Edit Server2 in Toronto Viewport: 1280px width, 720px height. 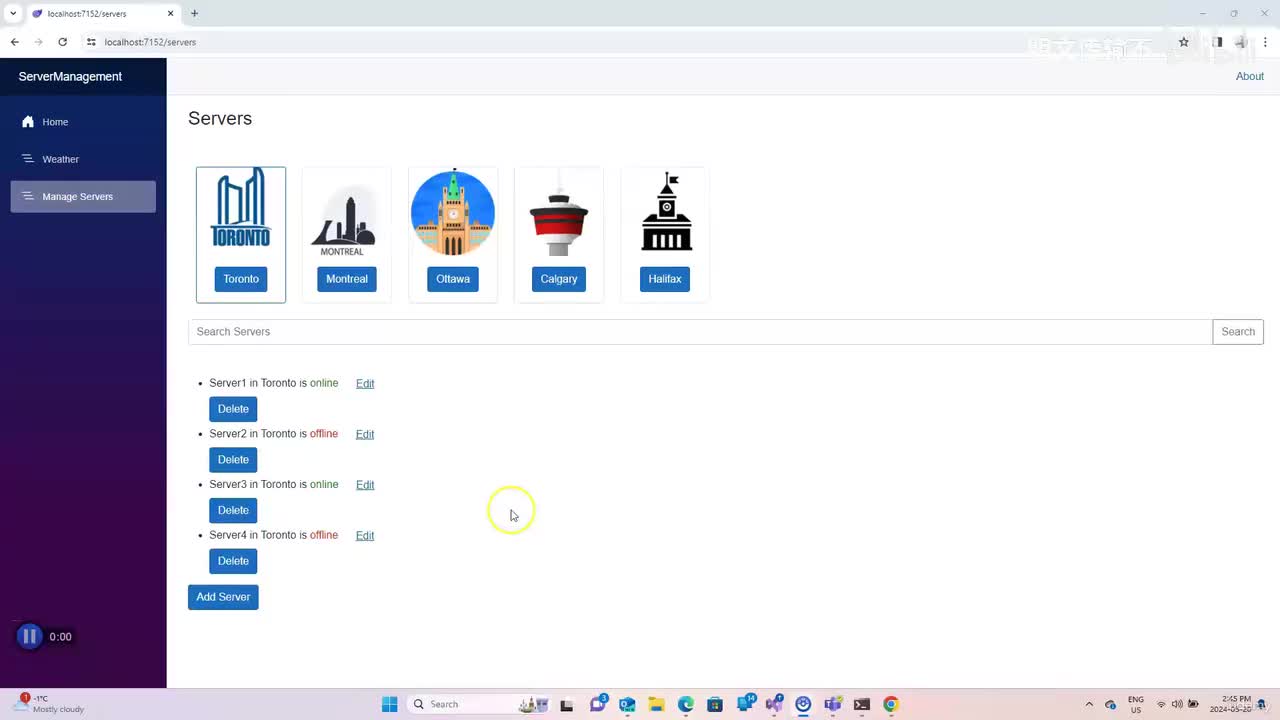[x=365, y=434]
